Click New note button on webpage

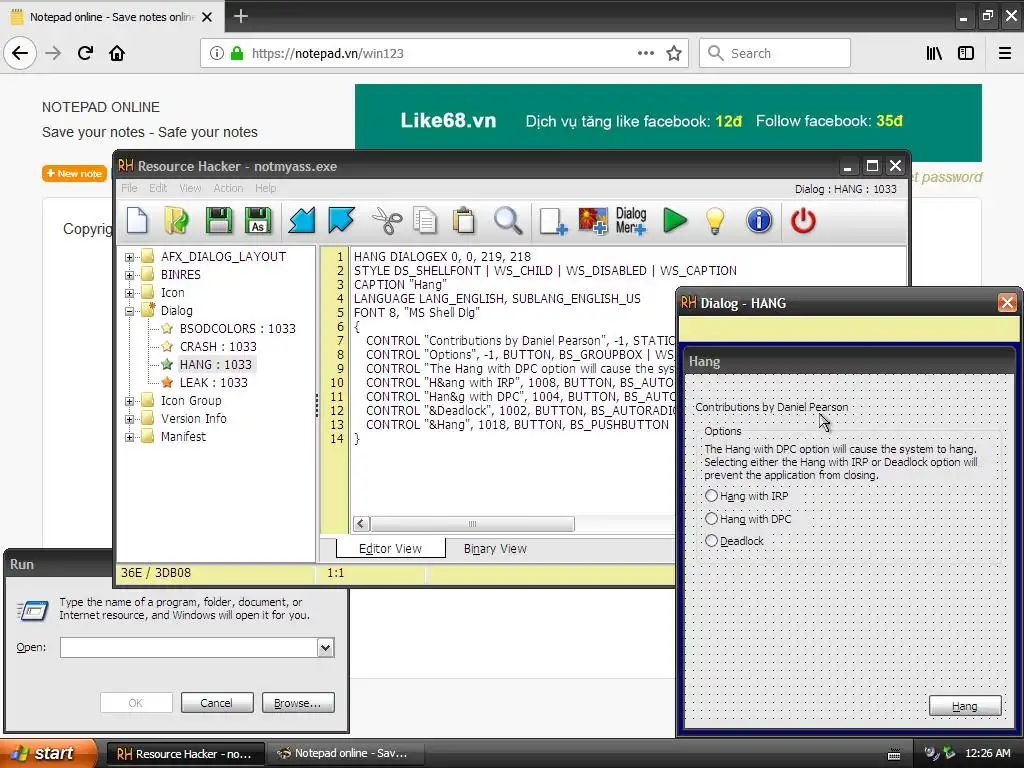point(74,173)
